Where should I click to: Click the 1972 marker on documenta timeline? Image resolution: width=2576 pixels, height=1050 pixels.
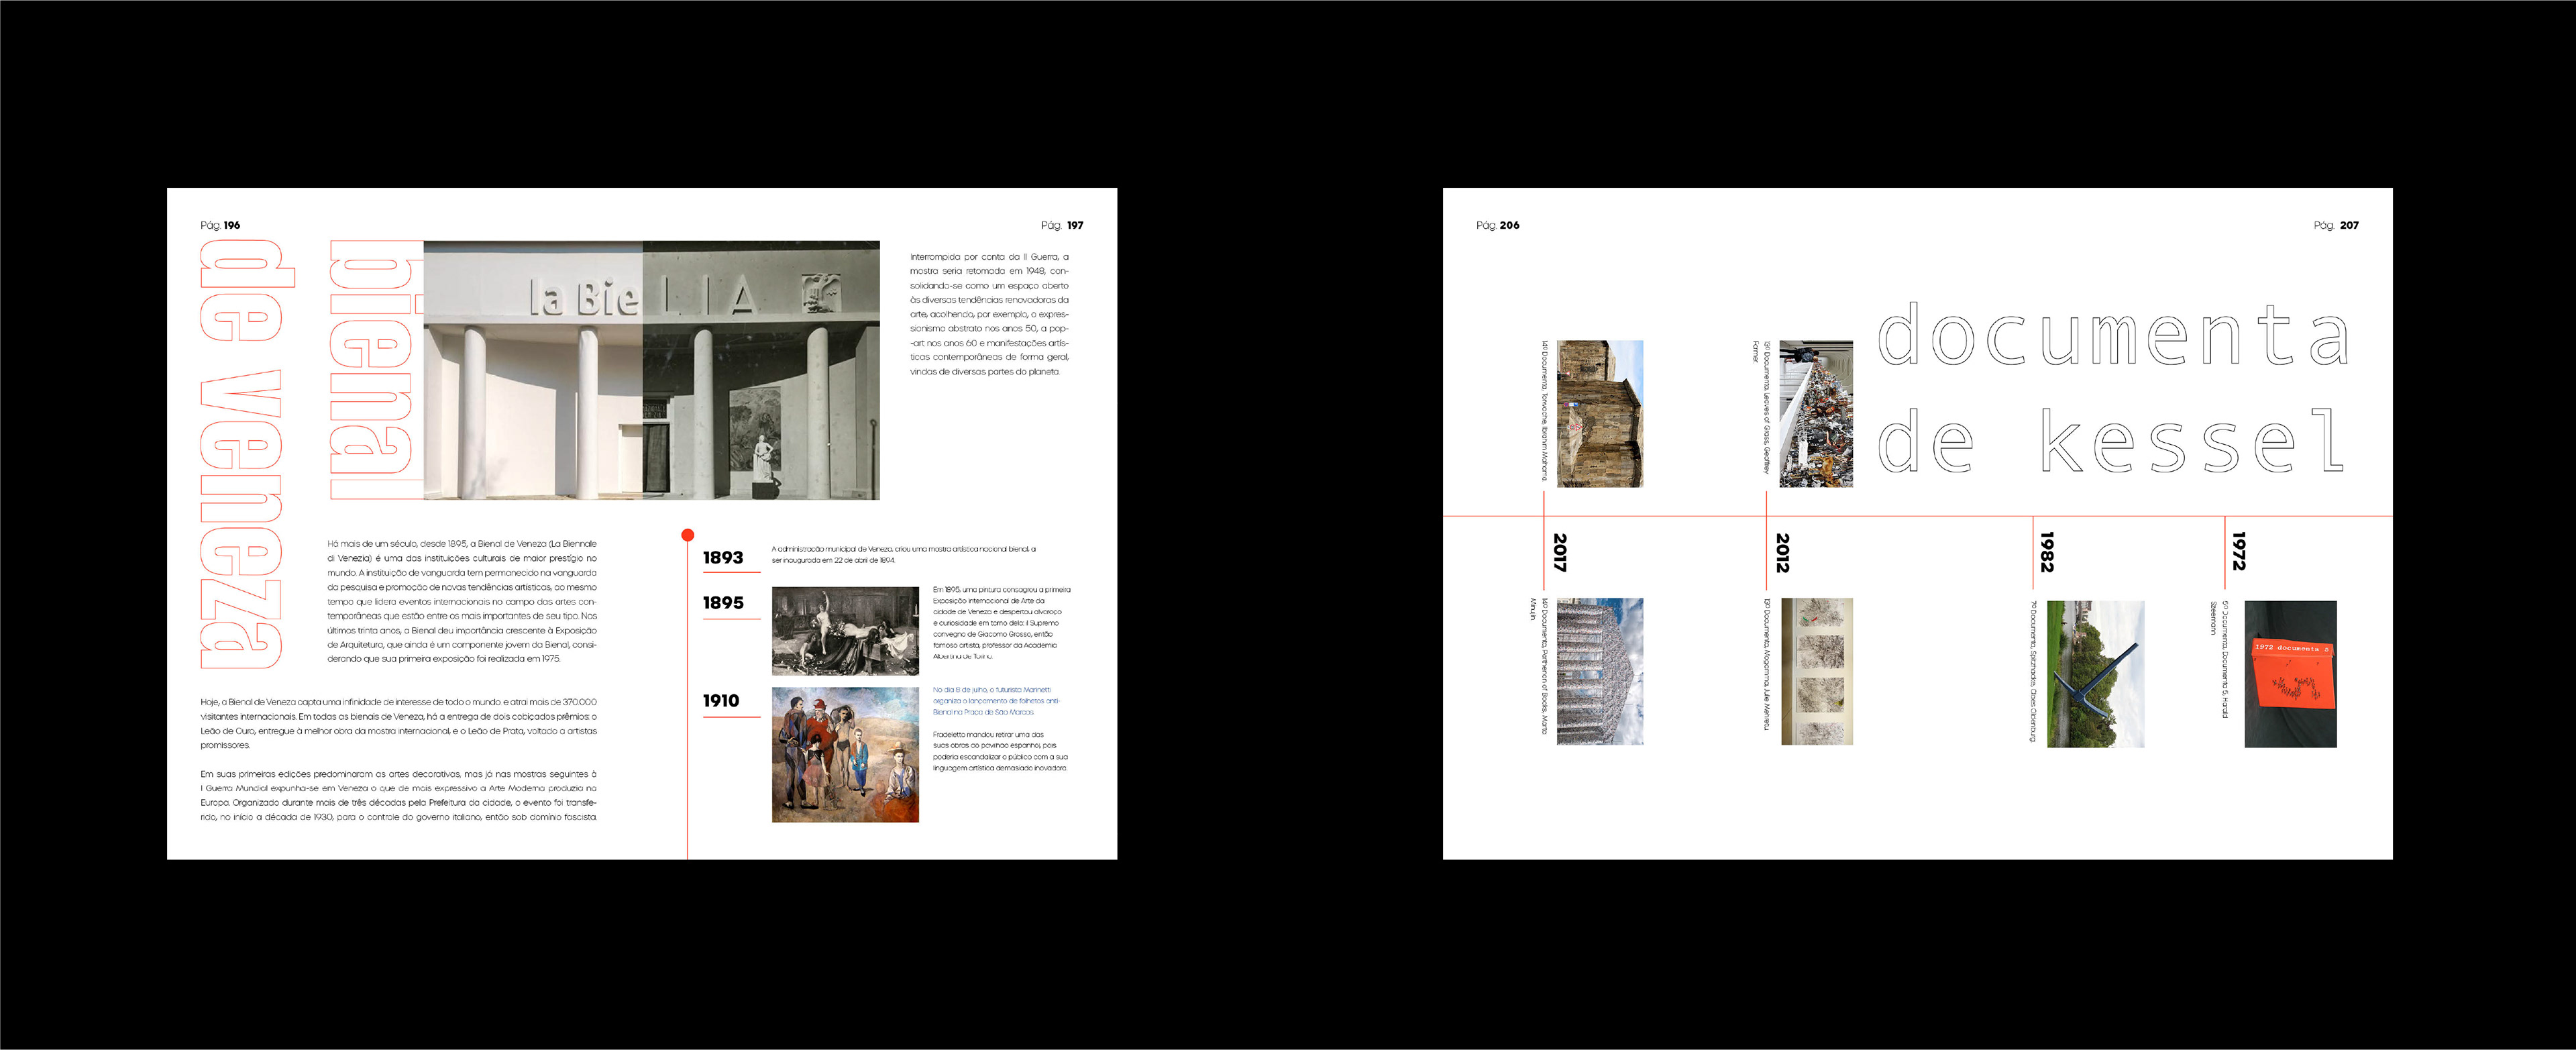[2239, 551]
